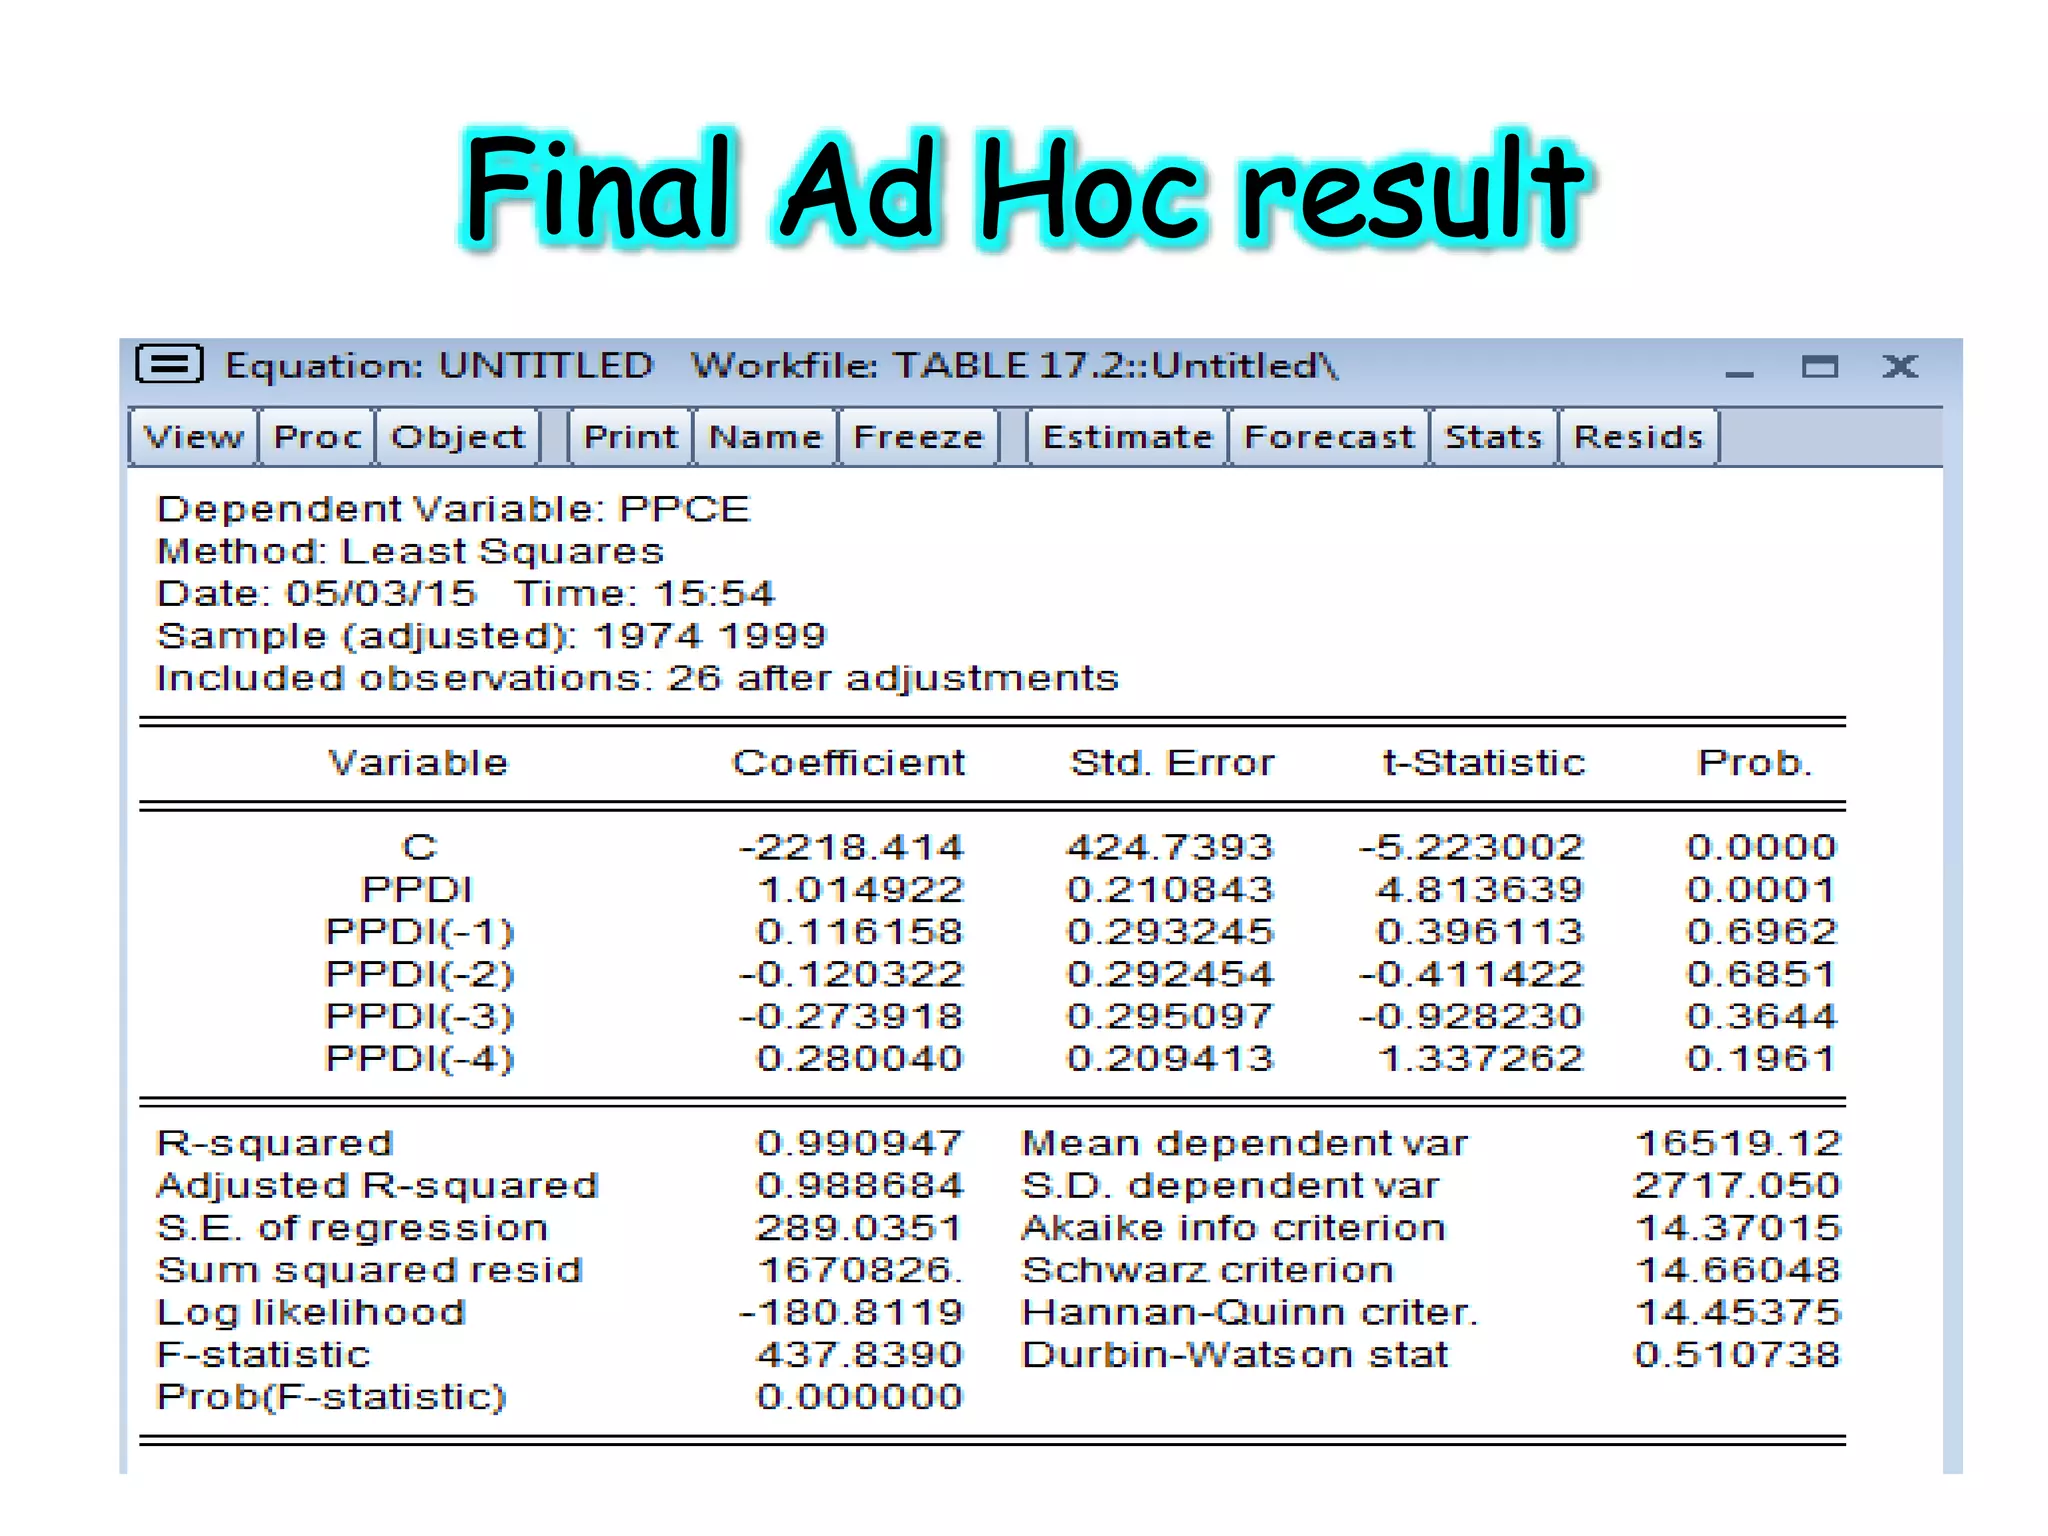Close the Equation UNTITLED window

(x=1899, y=367)
